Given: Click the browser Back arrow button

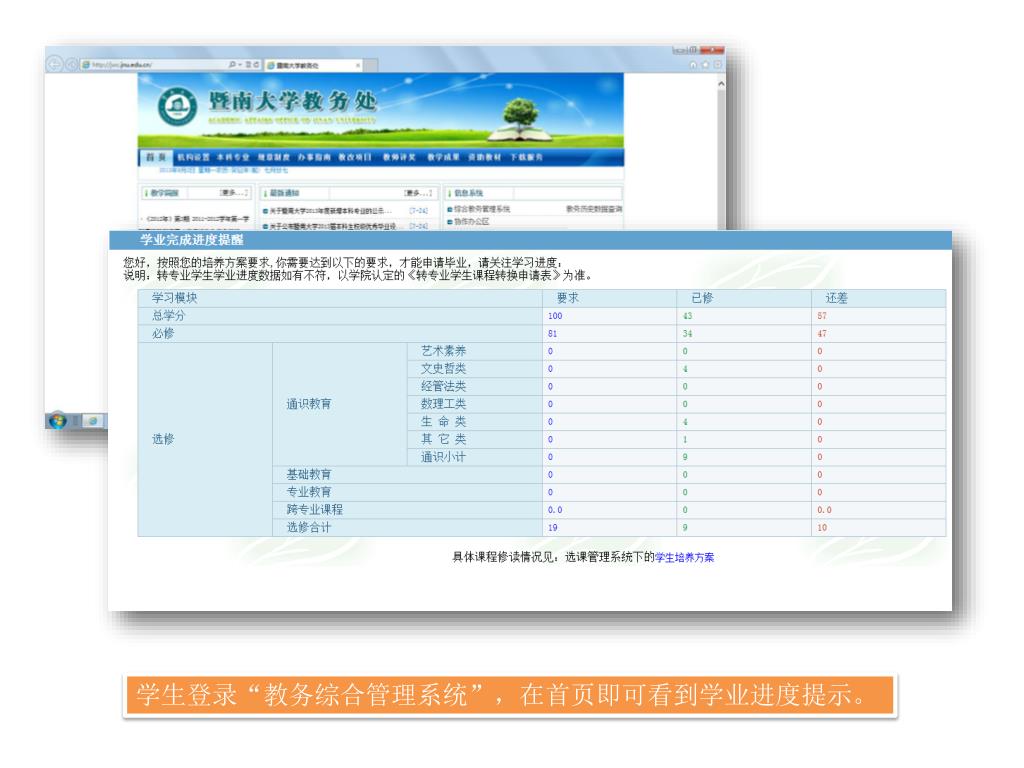Looking at the screenshot, I should [x=54, y=64].
